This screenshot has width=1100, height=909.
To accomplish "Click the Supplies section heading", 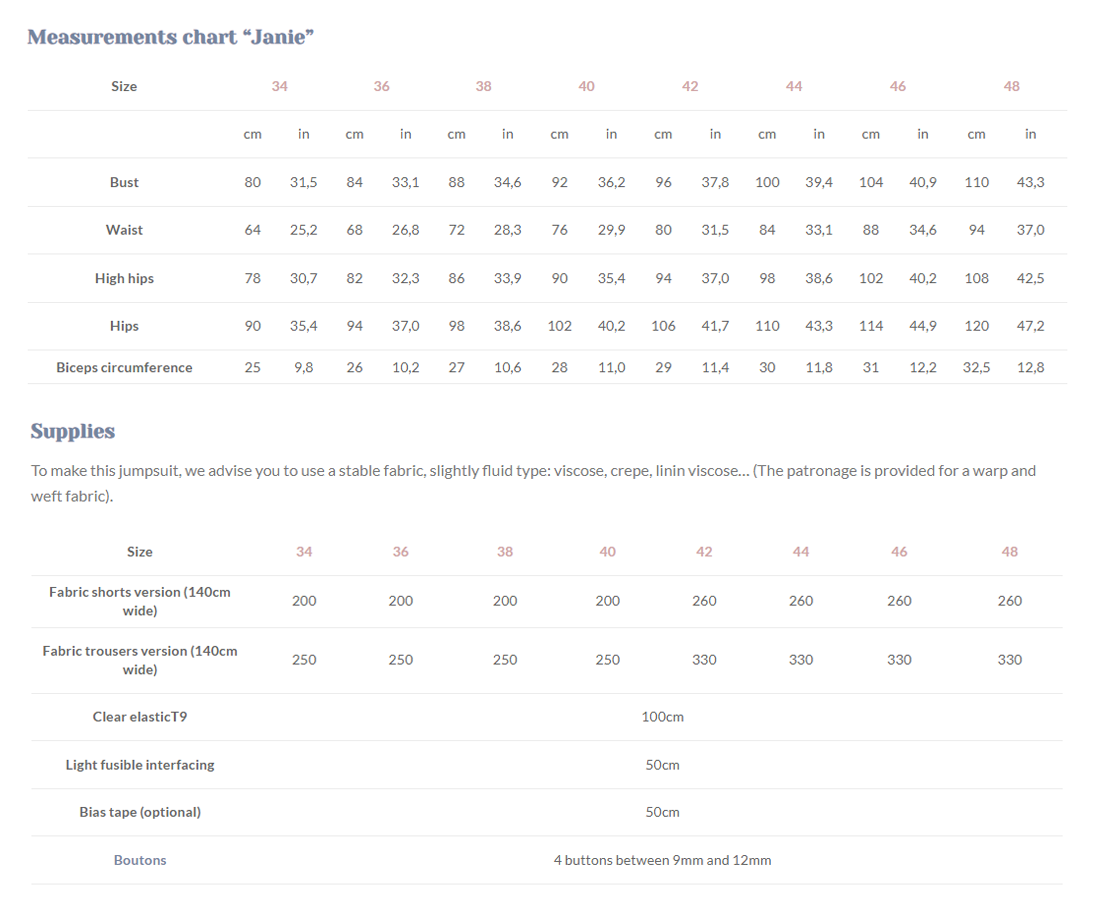I will click(72, 431).
